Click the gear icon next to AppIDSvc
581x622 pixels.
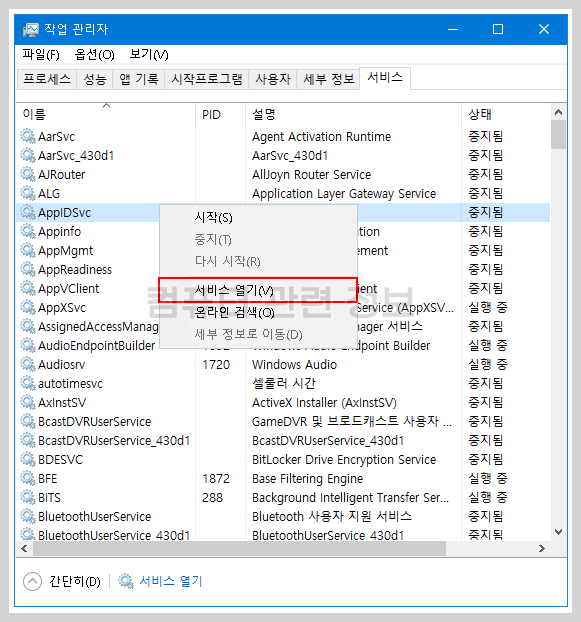[x=28, y=213]
